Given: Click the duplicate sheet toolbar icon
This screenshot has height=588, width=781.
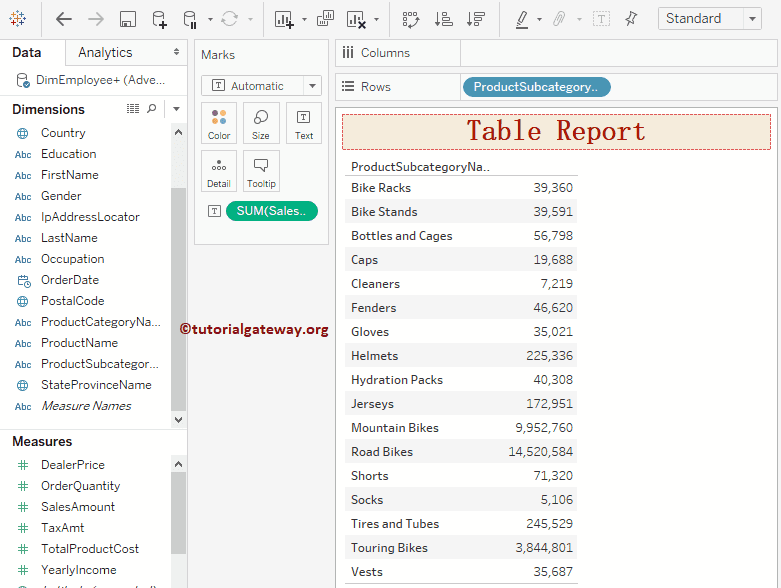Looking at the screenshot, I should (x=325, y=19).
